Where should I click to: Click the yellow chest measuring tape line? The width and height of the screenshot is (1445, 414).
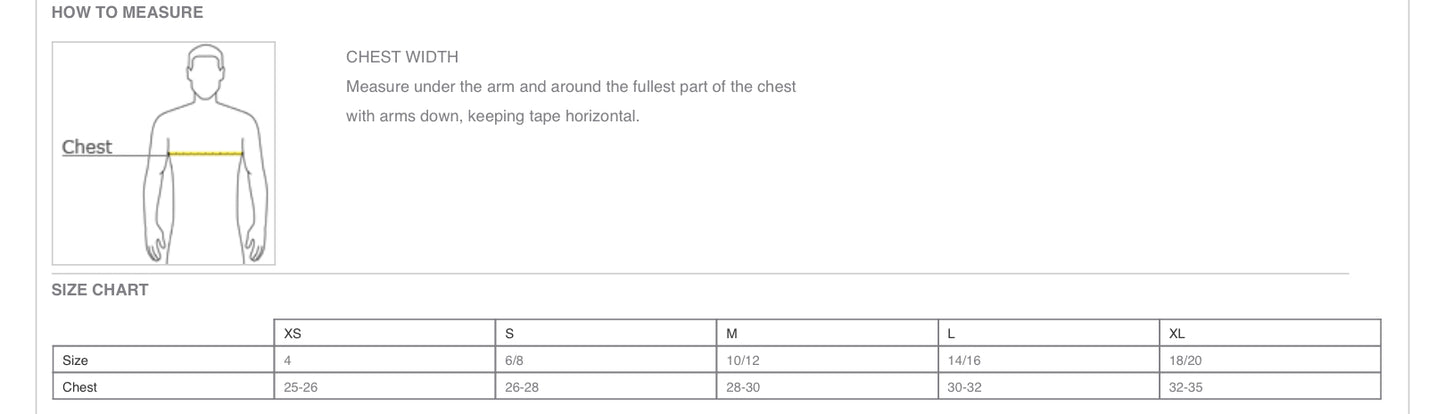click(x=206, y=154)
